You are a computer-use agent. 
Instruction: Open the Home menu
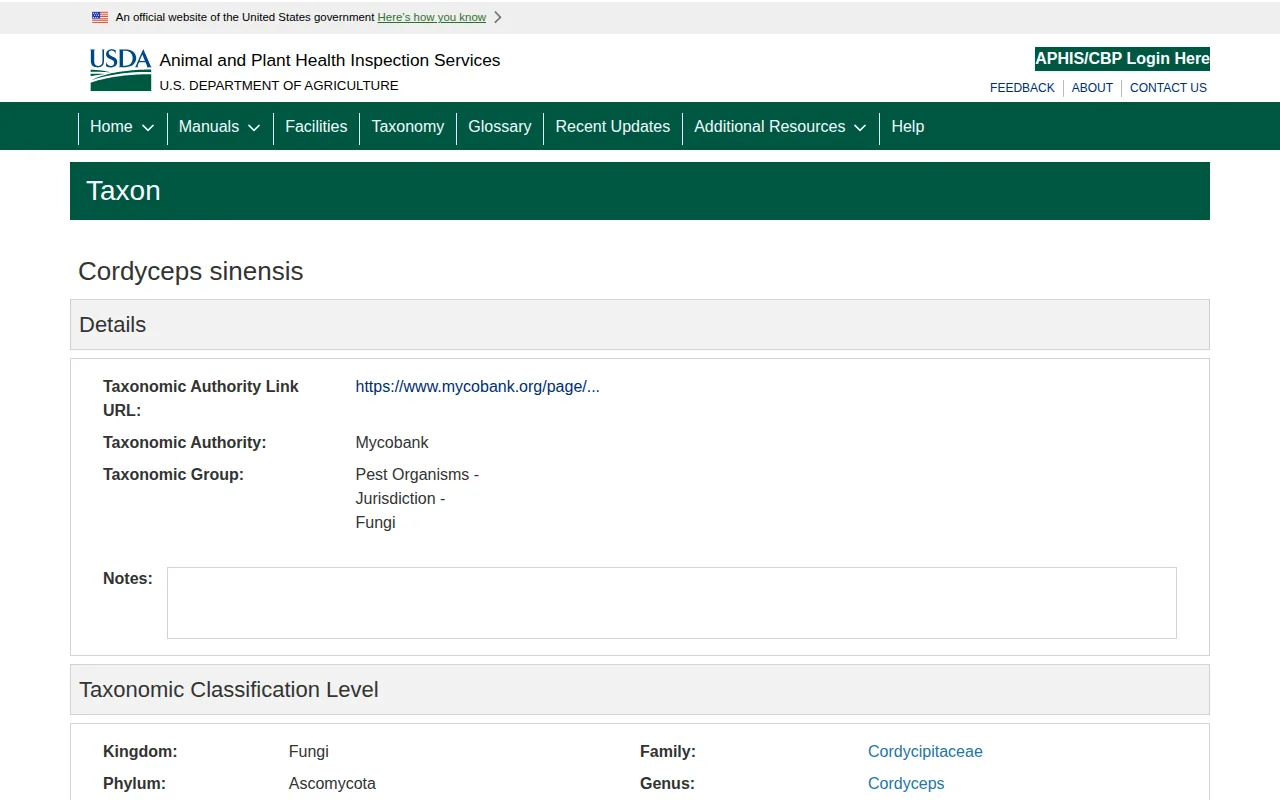tap(111, 127)
